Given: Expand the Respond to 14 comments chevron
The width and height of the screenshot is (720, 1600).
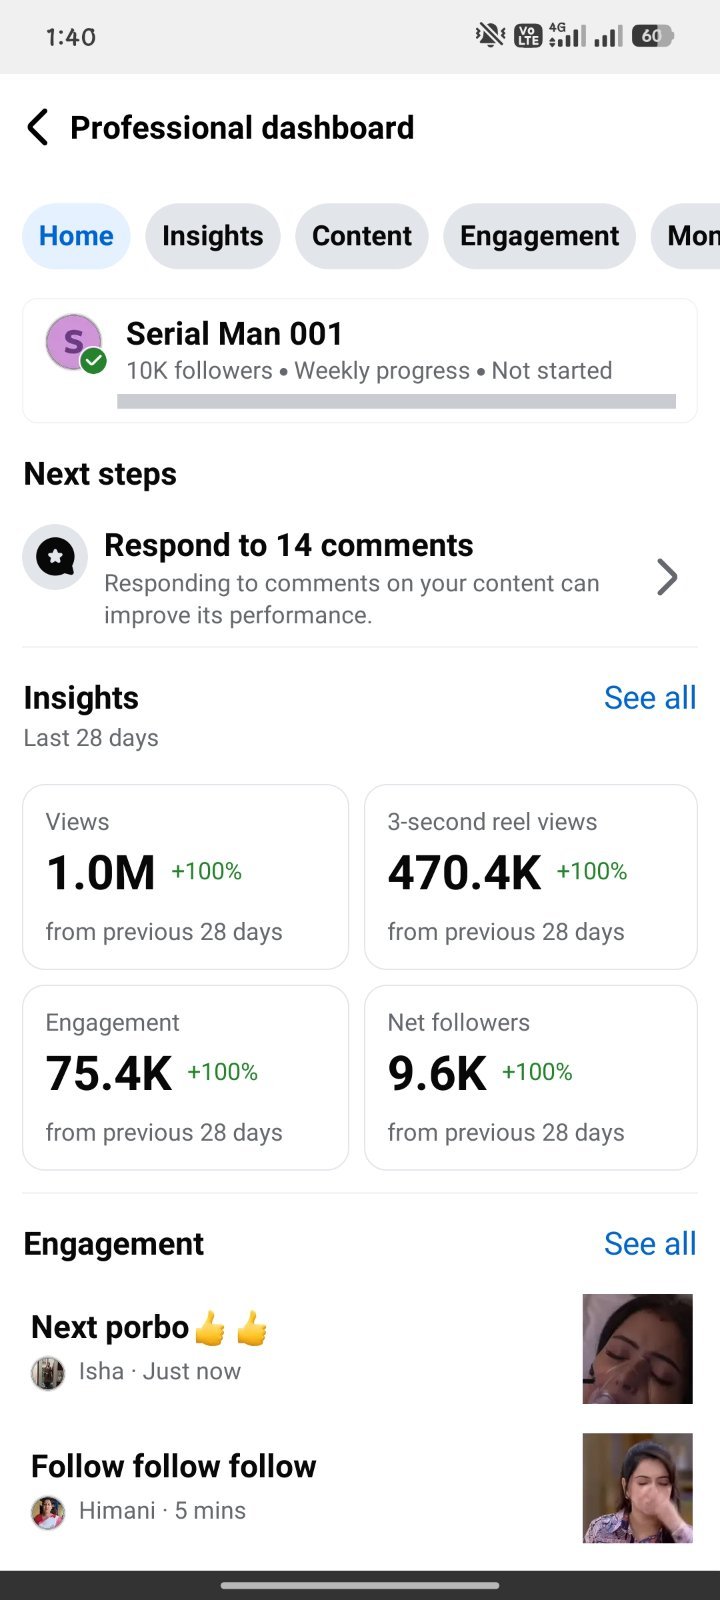Looking at the screenshot, I should (667, 577).
